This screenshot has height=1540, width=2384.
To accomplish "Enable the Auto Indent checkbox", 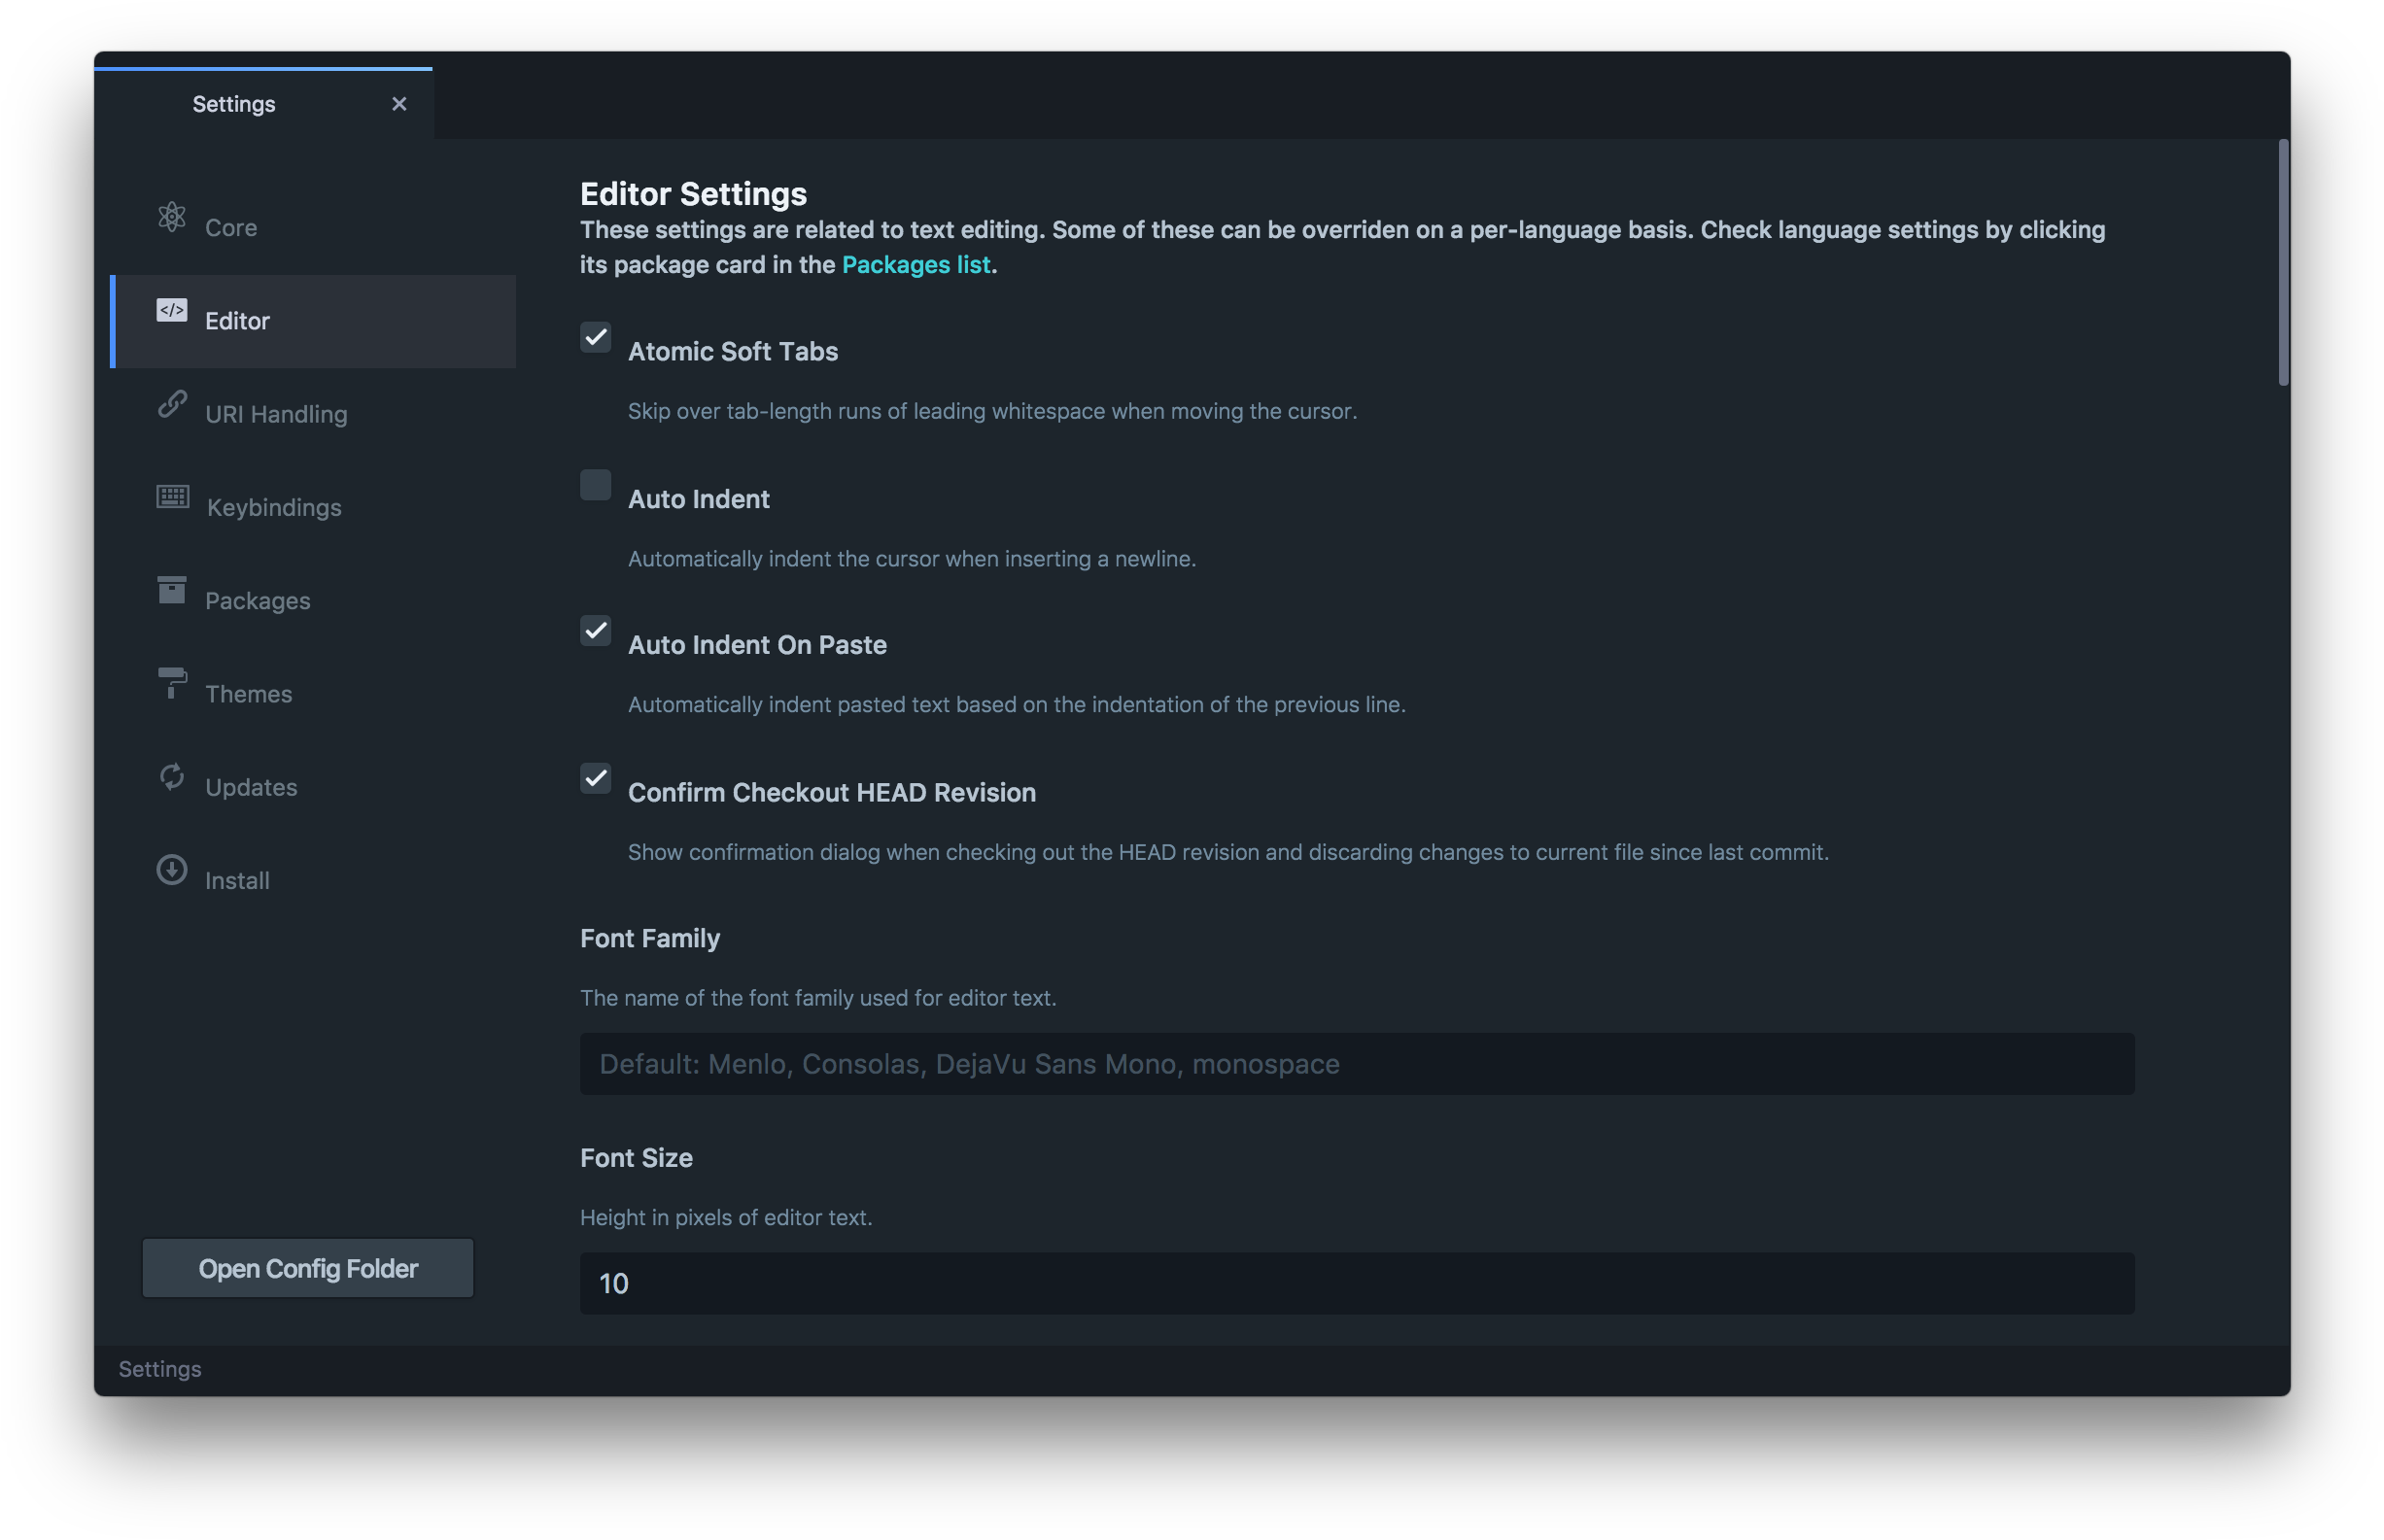I will click(x=596, y=485).
